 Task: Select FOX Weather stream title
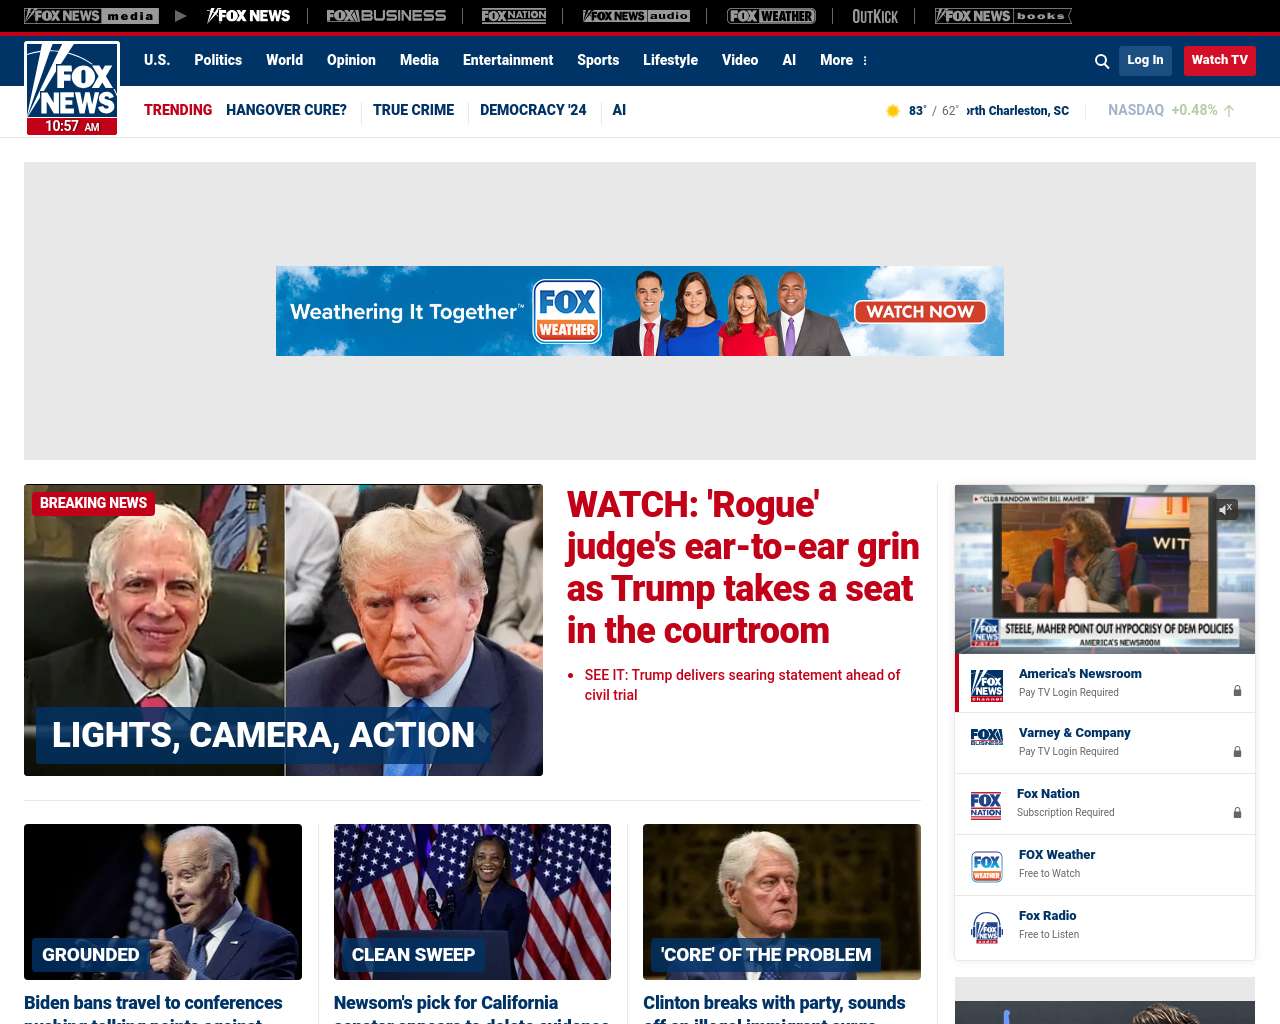point(1057,855)
